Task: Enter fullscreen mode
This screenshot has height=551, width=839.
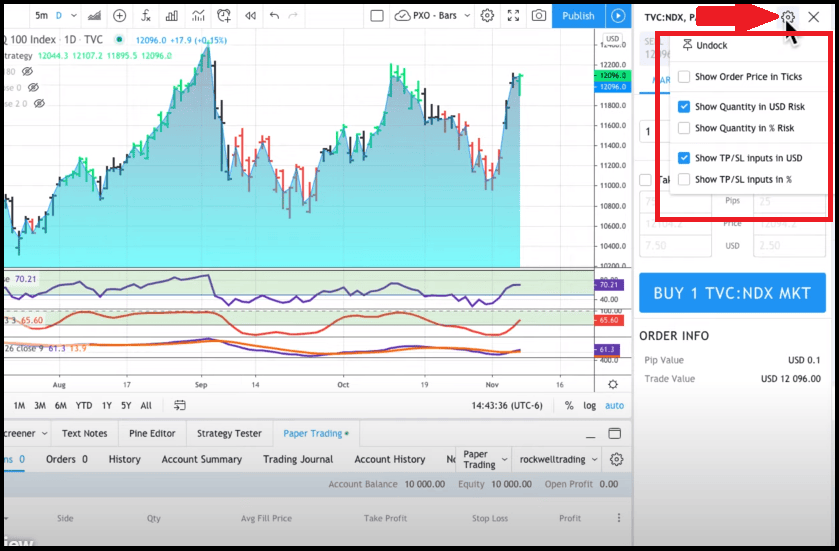Action: pyautogui.click(x=513, y=16)
